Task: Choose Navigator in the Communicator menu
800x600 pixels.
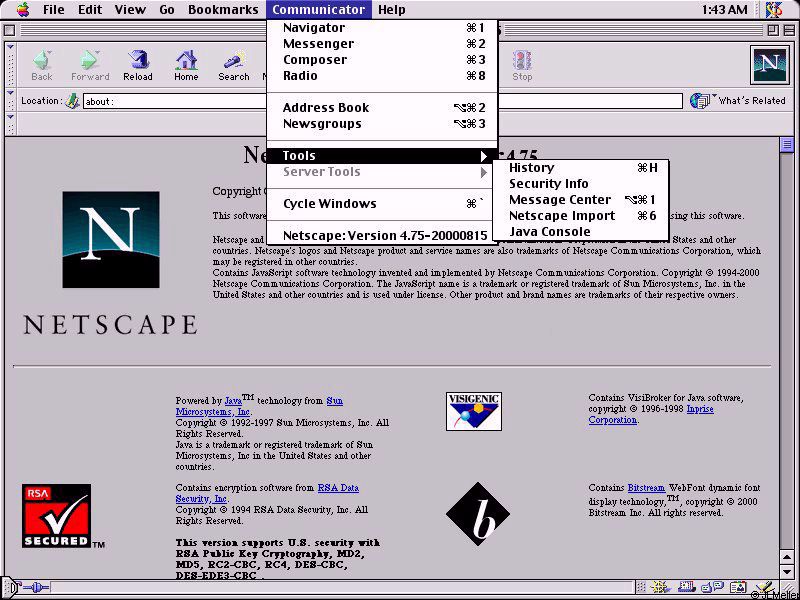Action: [x=382, y=28]
